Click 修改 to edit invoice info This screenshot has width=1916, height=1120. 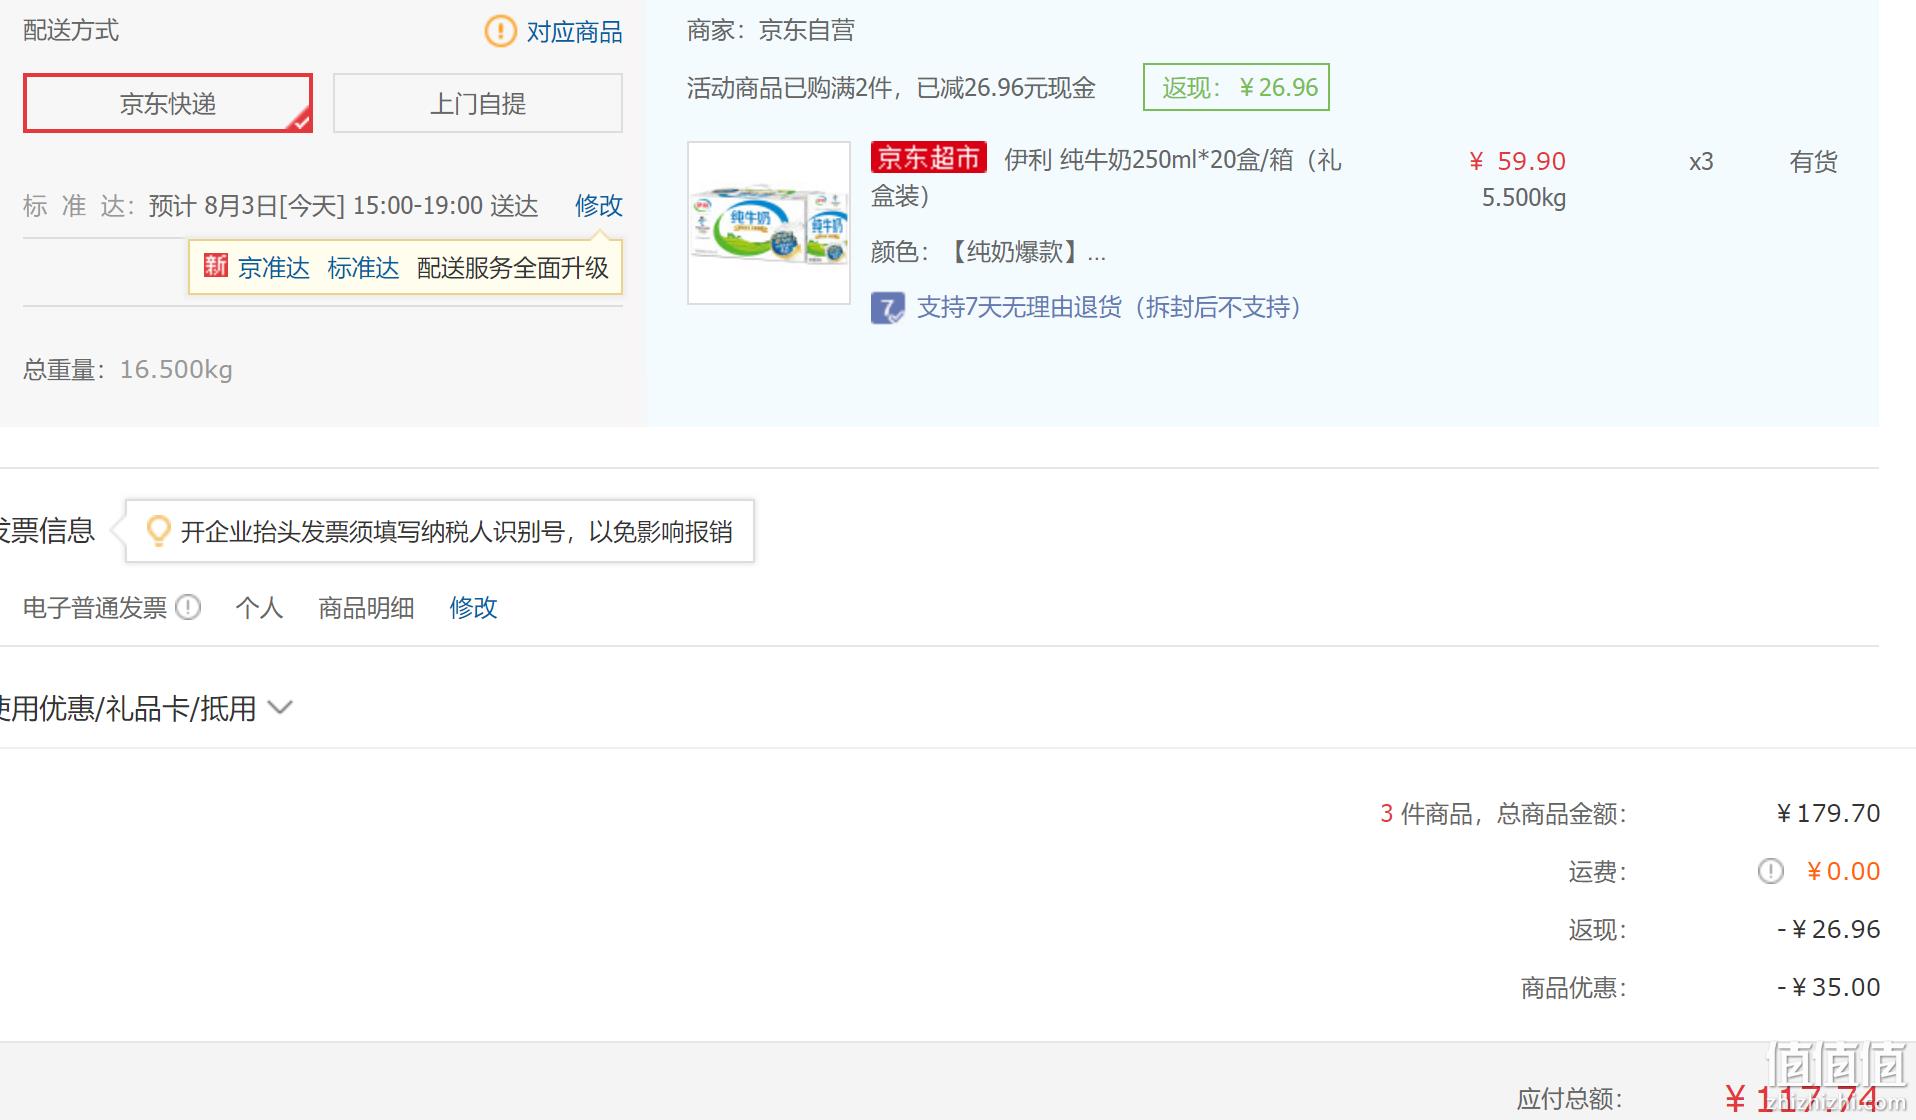pyautogui.click(x=473, y=607)
